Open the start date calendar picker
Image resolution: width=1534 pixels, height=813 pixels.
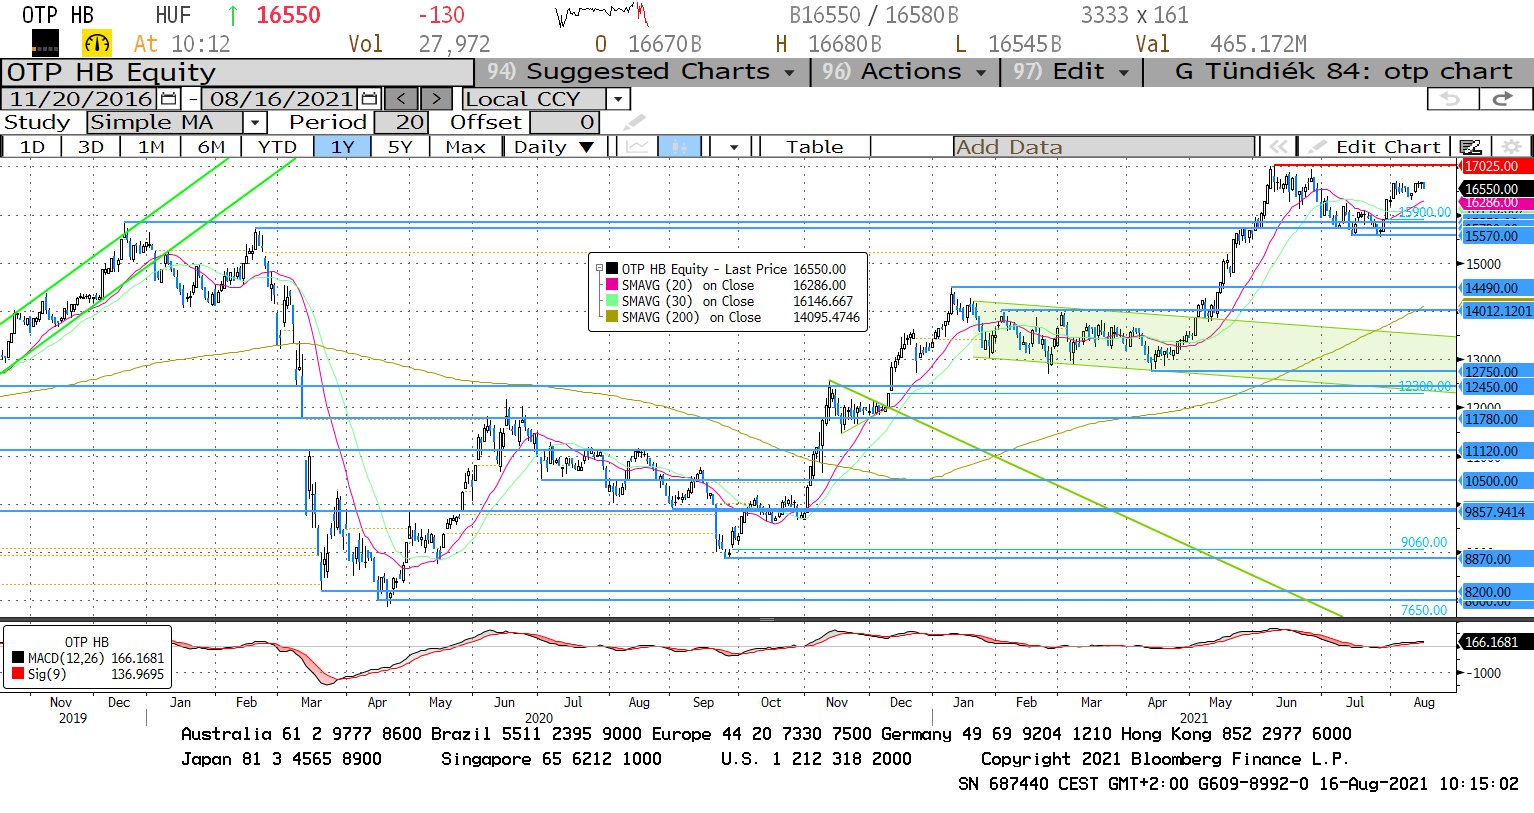pos(168,99)
